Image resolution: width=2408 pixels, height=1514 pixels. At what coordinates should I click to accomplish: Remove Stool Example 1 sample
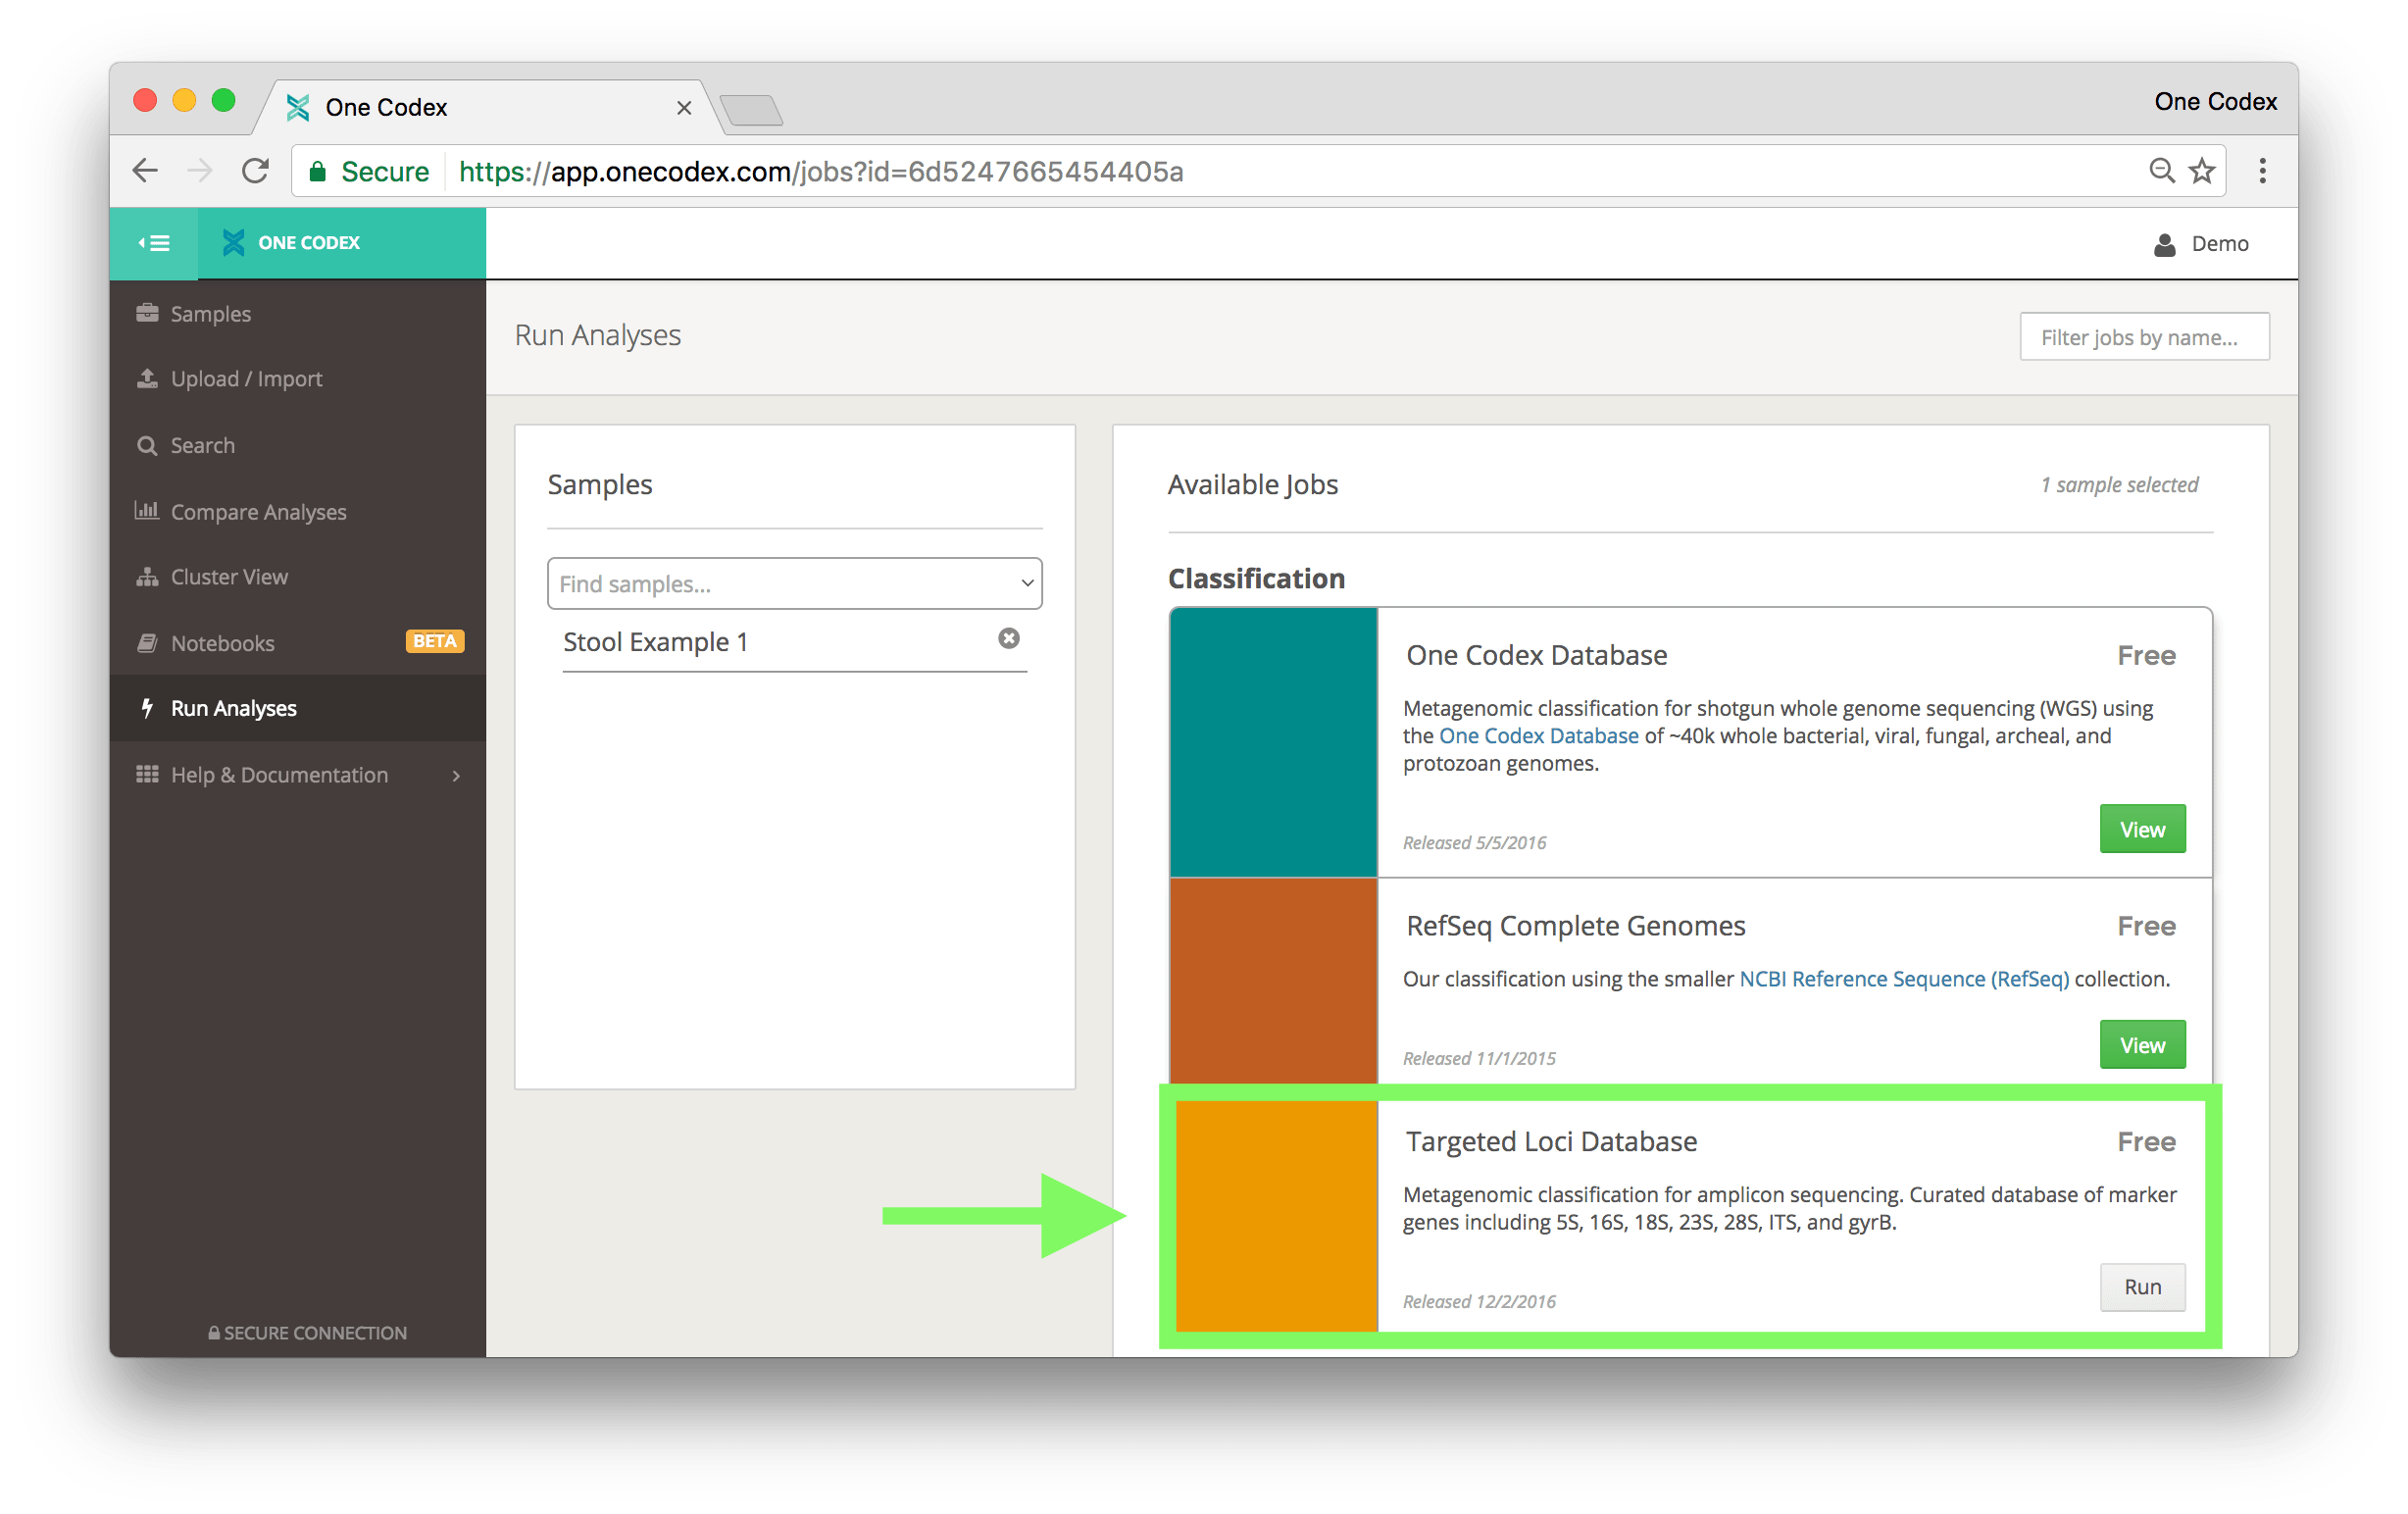(x=1009, y=638)
